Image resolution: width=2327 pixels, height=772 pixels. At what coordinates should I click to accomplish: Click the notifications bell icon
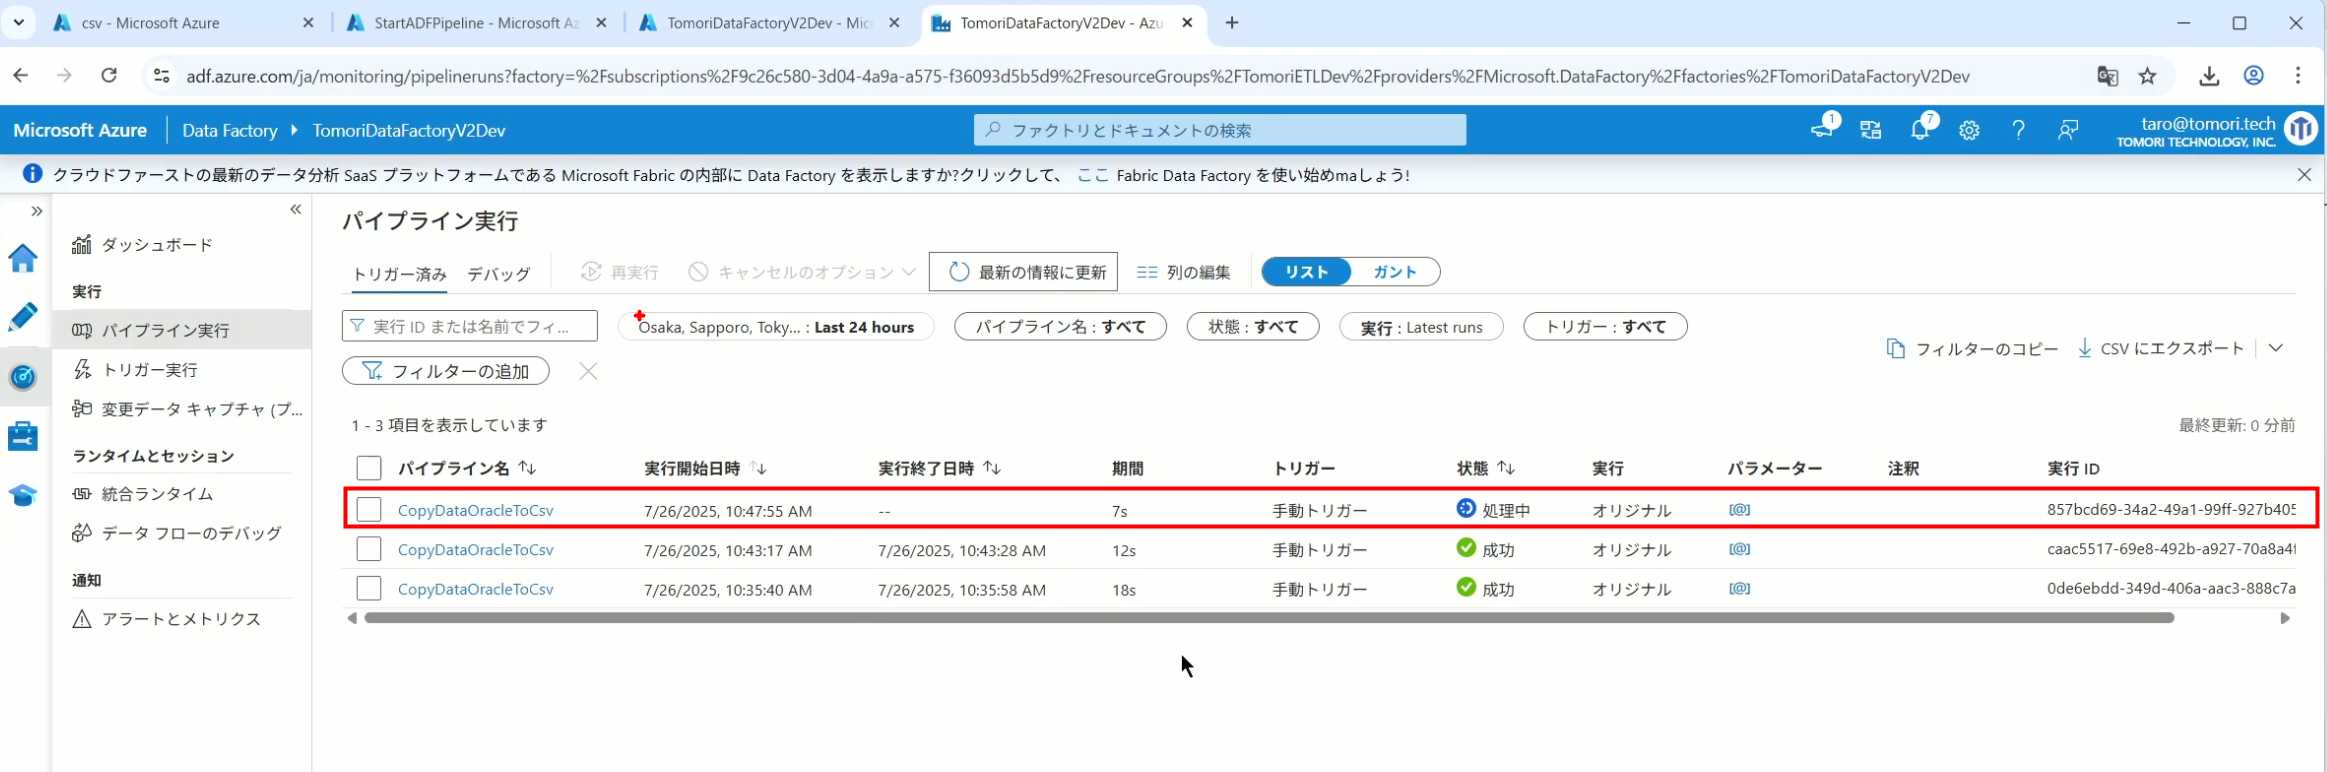coord(1919,130)
